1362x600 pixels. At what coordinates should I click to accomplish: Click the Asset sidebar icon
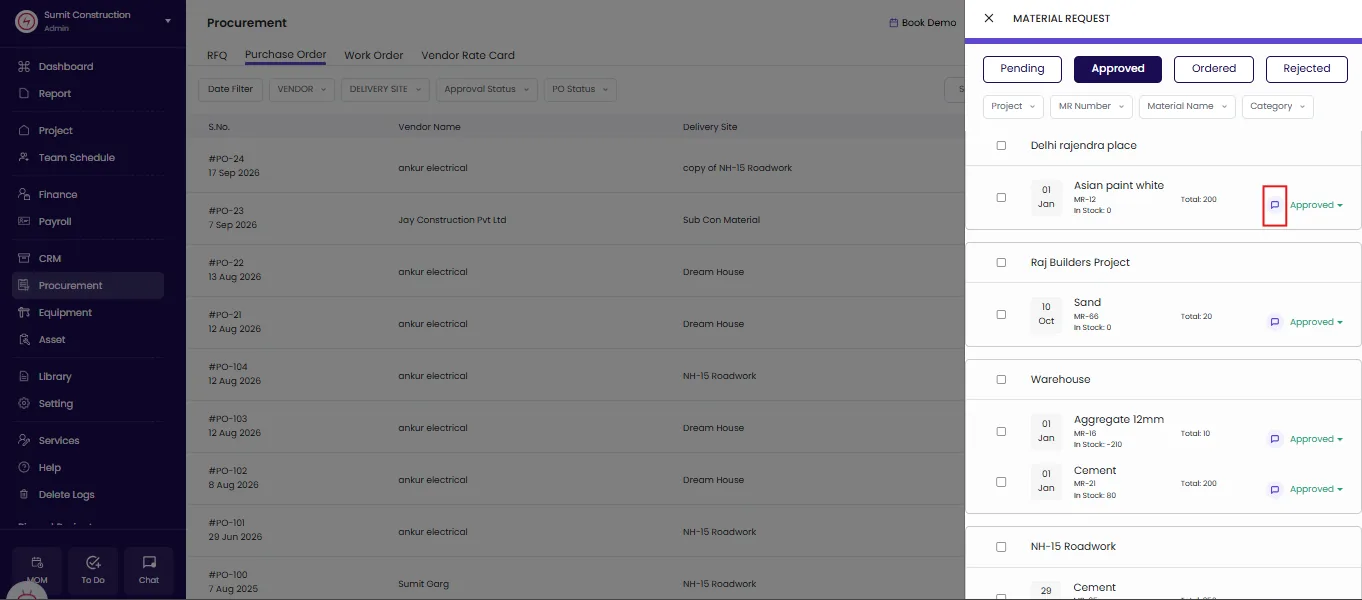25,340
